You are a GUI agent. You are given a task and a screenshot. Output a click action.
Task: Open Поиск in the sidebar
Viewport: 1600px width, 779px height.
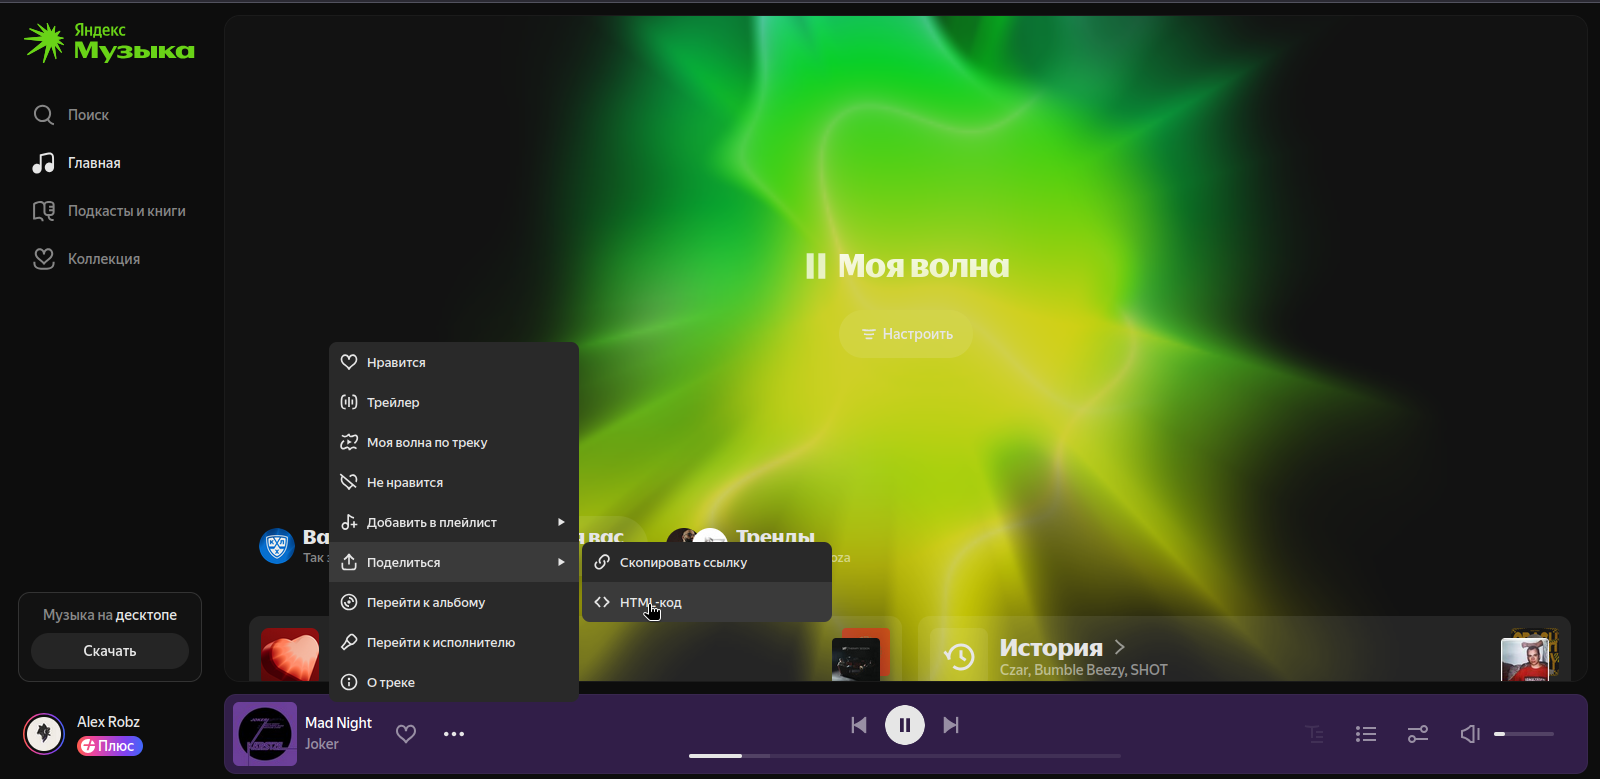(x=88, y=115)
